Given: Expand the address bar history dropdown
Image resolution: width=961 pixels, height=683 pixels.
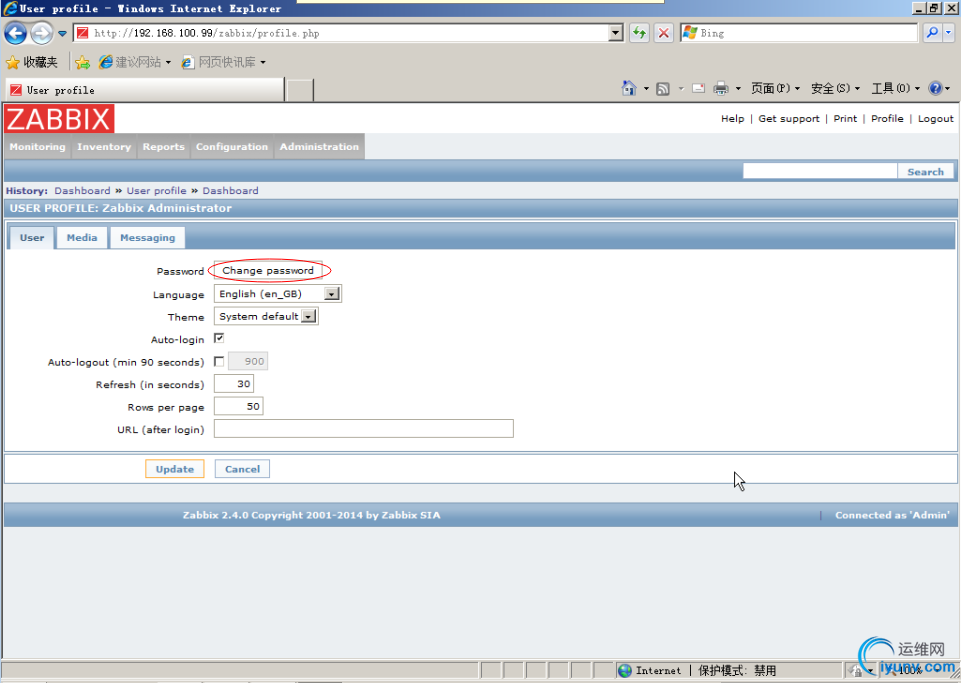Looking at the screenshot, I should 616,33.
